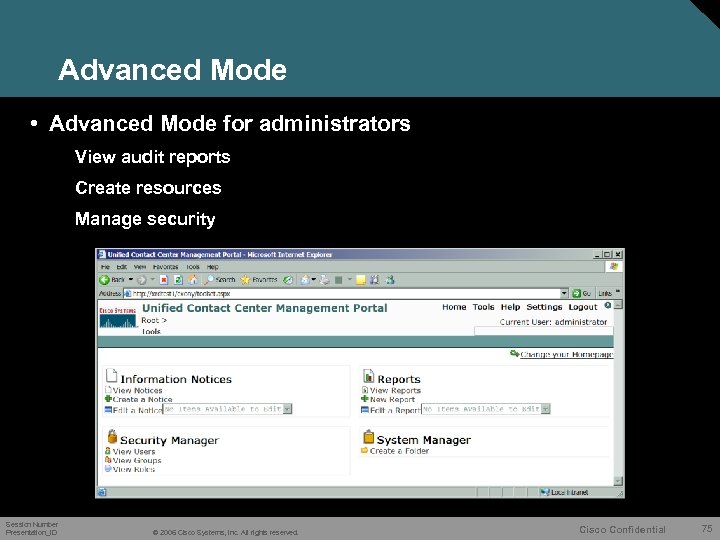The image size is (720, 540).
Task: Click the Mail icon in the browser toolbar
Action: click(305, 280)
